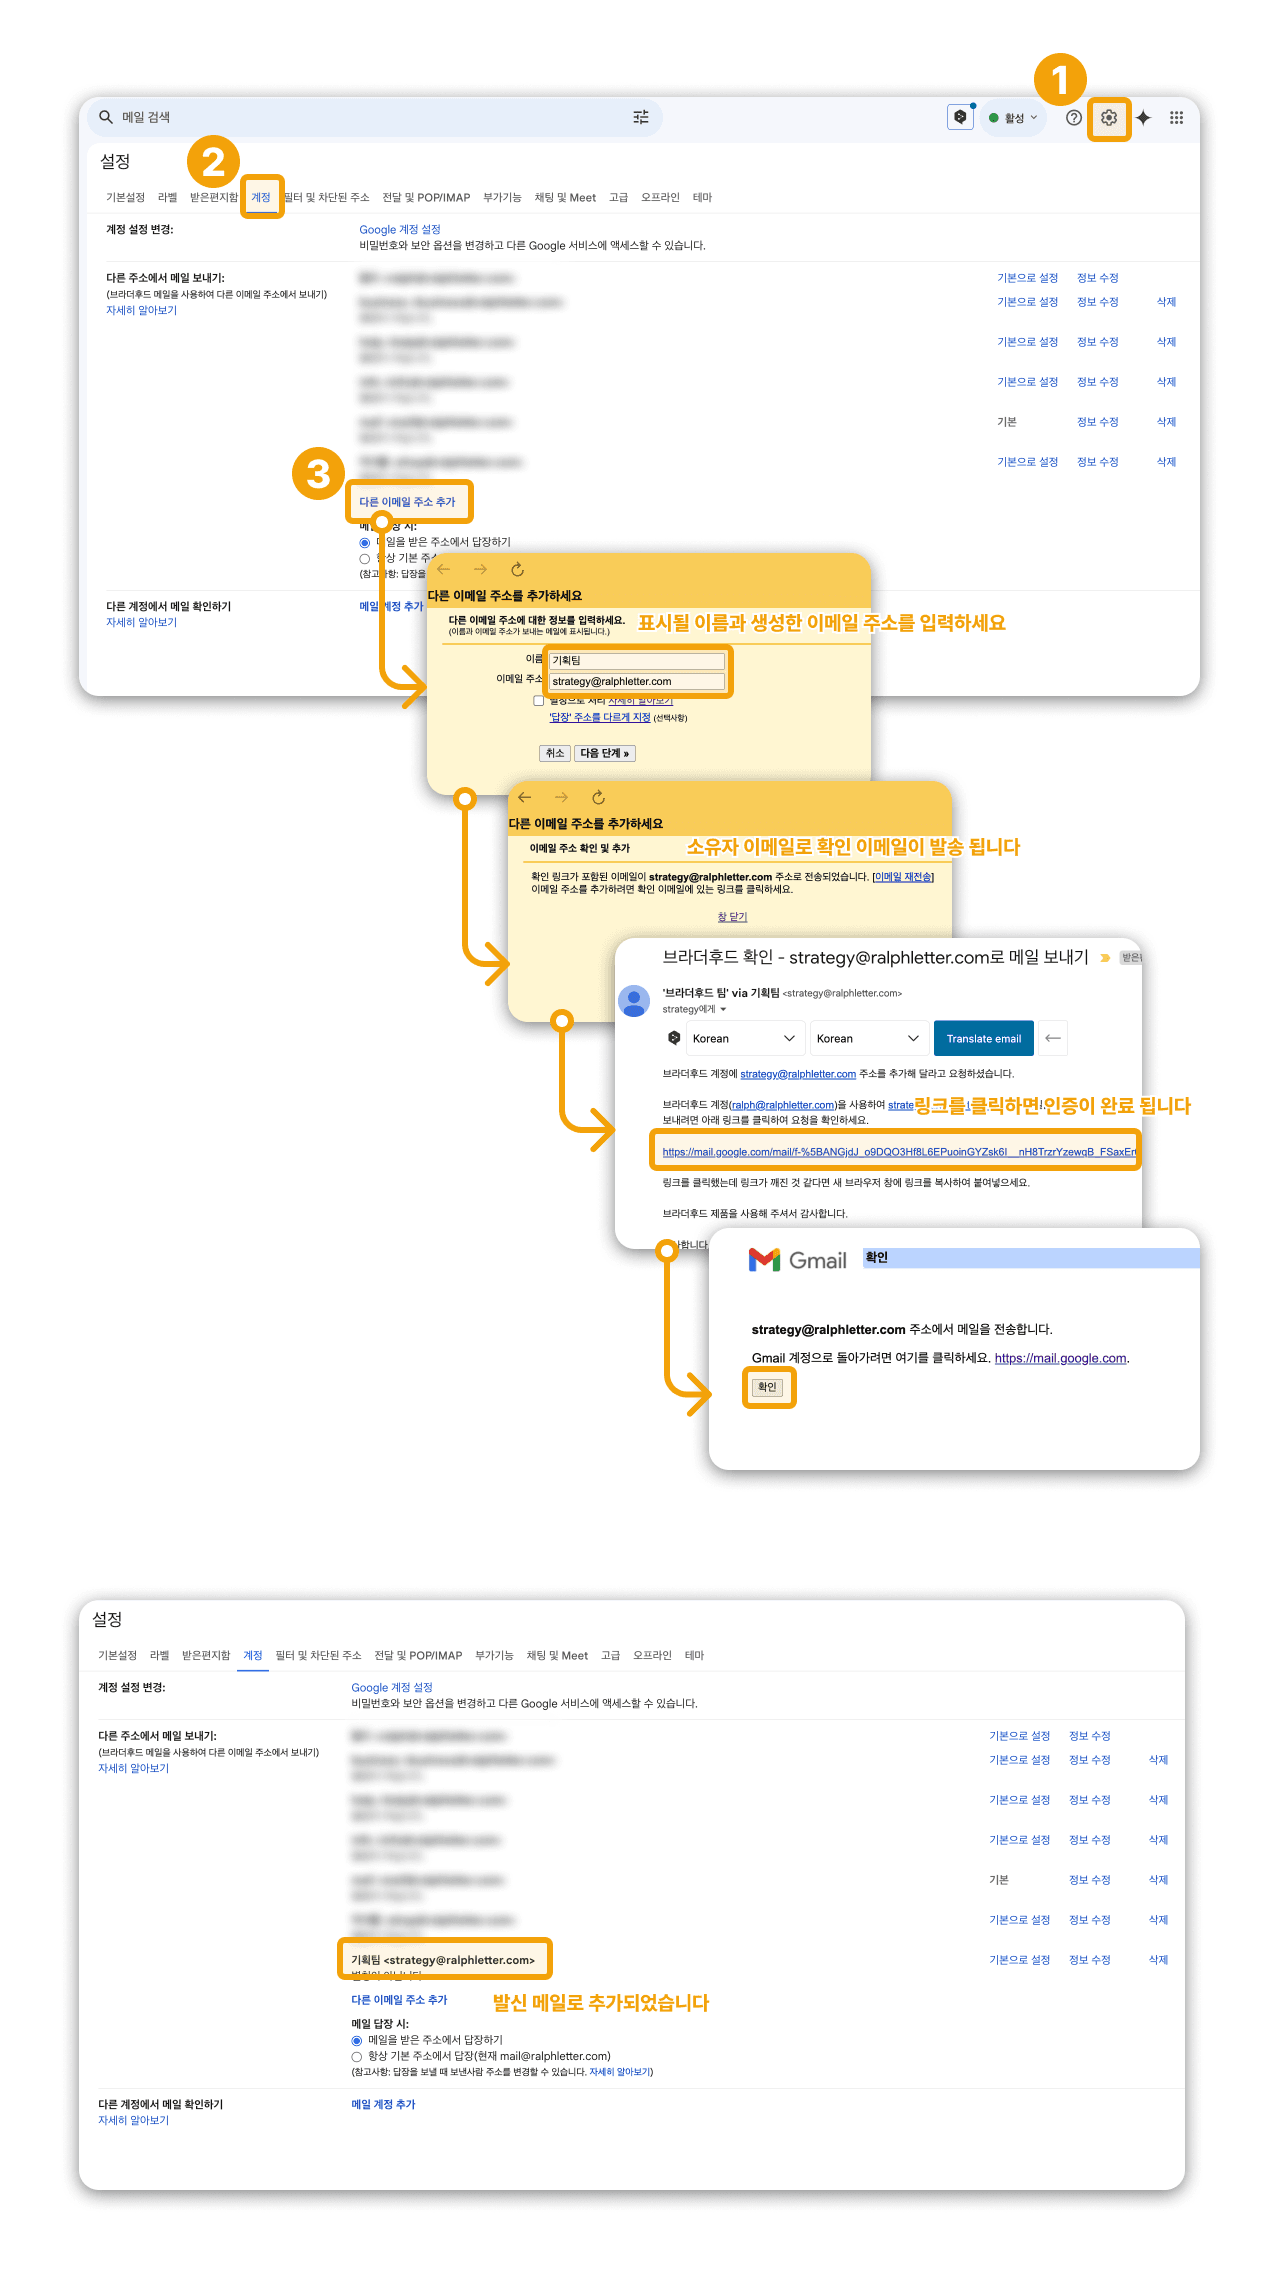Click the 취소 button in the add-address popup
This screenshot has width=1282, height=2291.
point(555,753)
